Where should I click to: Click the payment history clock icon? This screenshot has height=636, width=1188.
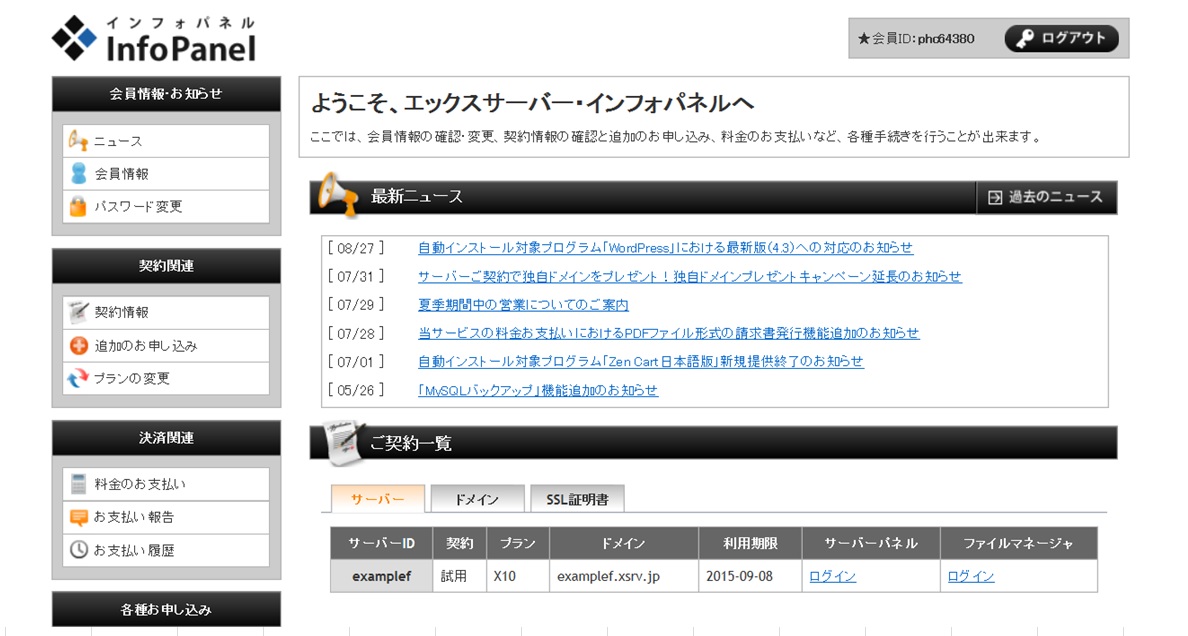[x=78, y=550]
